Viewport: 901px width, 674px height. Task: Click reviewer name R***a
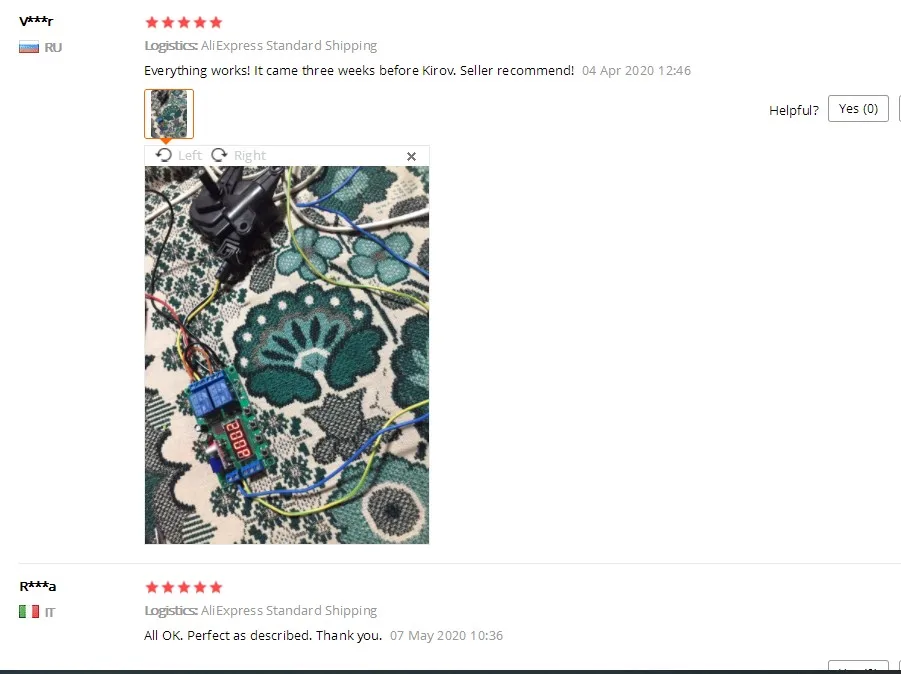[38, 587]
